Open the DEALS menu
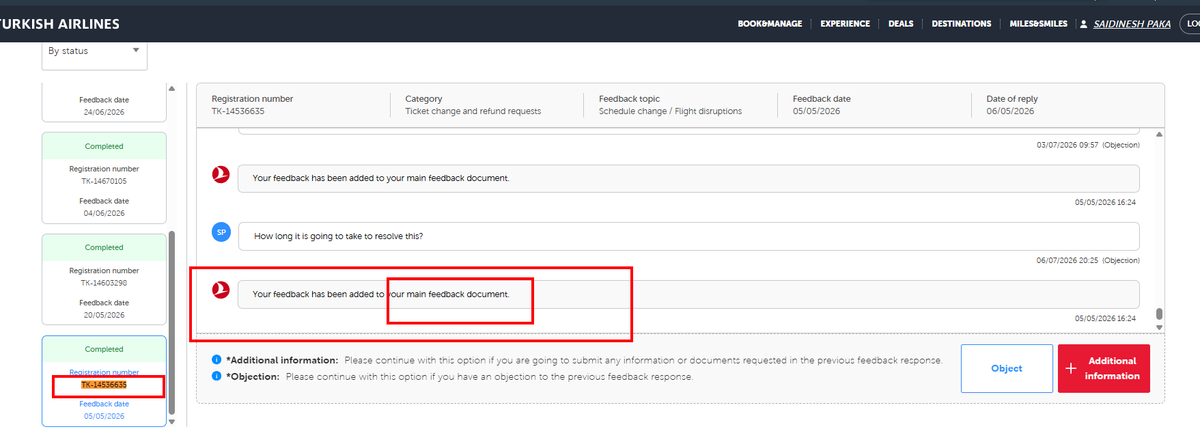Image resolution: width=1200 pixels, height=442 pixels. click(900, 24)
